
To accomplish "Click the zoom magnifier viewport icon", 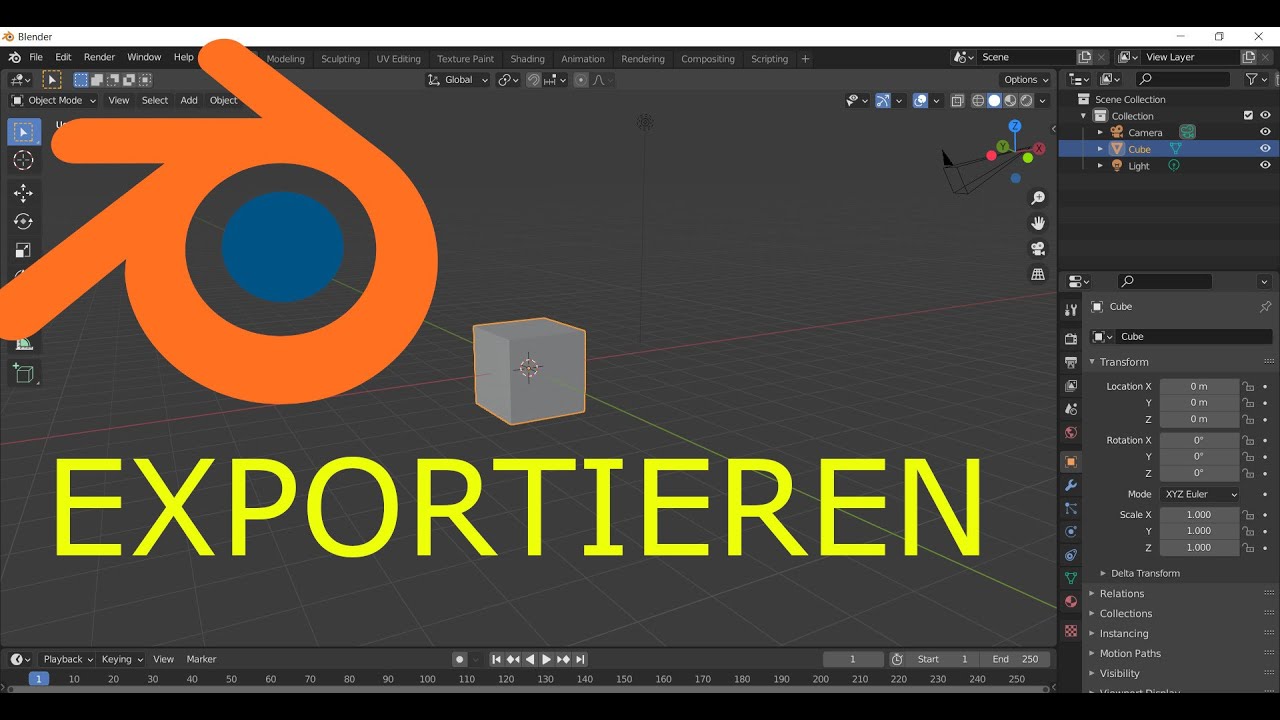I will coord(1038,198).
